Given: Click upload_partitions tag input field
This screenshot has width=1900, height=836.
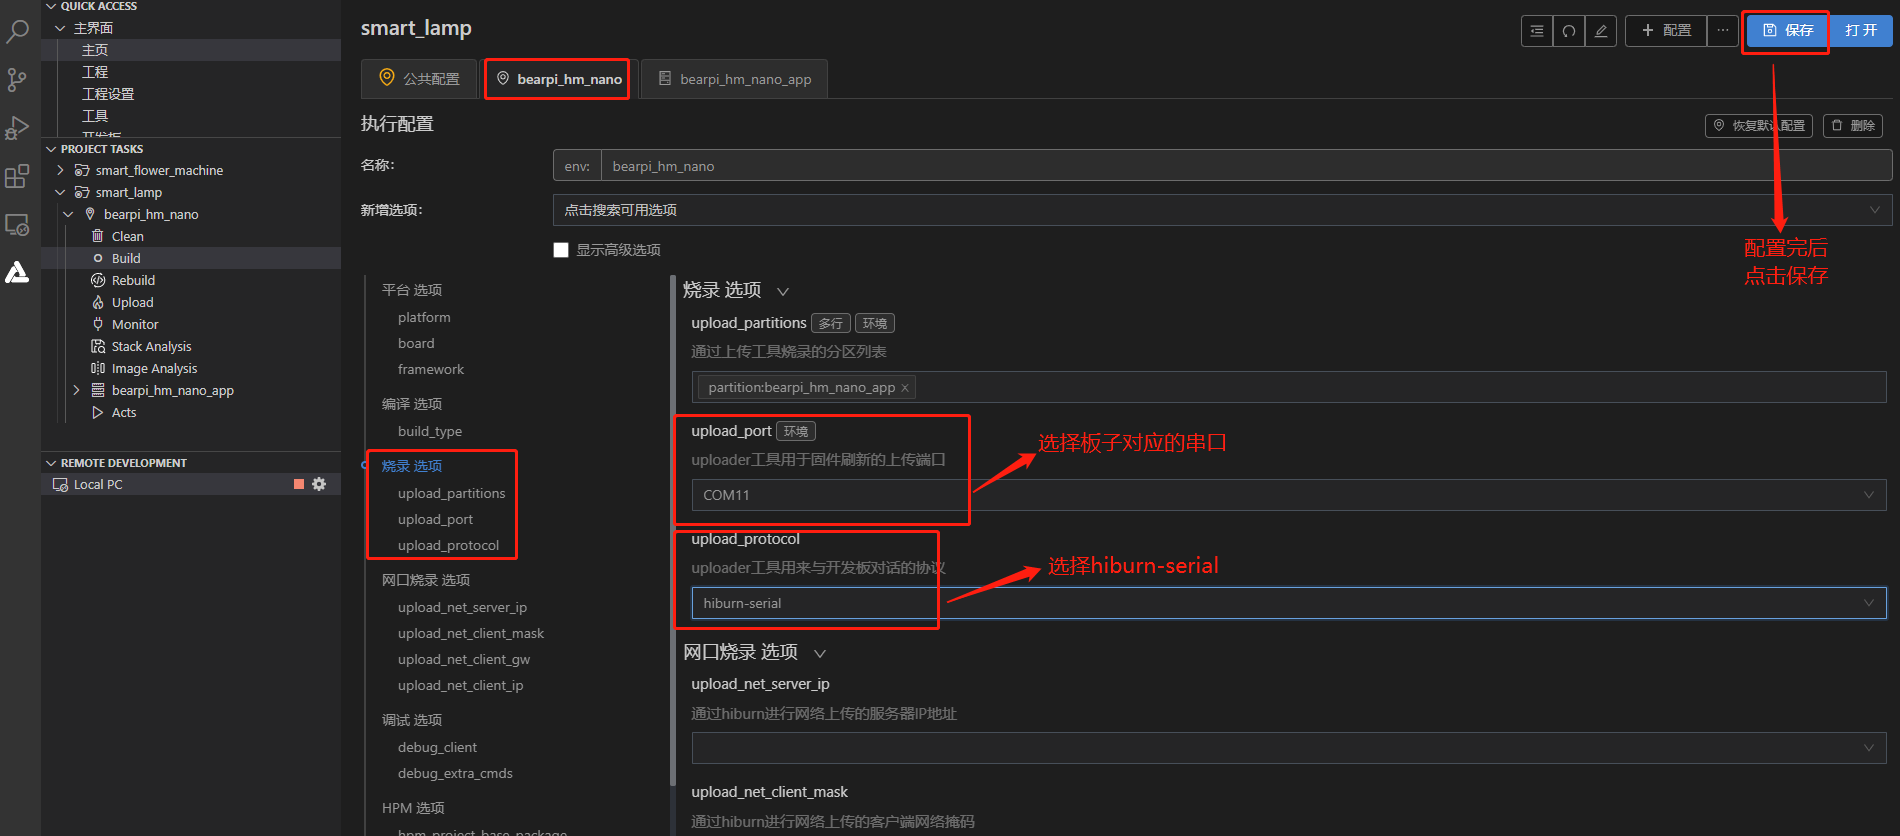Looking at the screenshot, I should [1289, 387].
